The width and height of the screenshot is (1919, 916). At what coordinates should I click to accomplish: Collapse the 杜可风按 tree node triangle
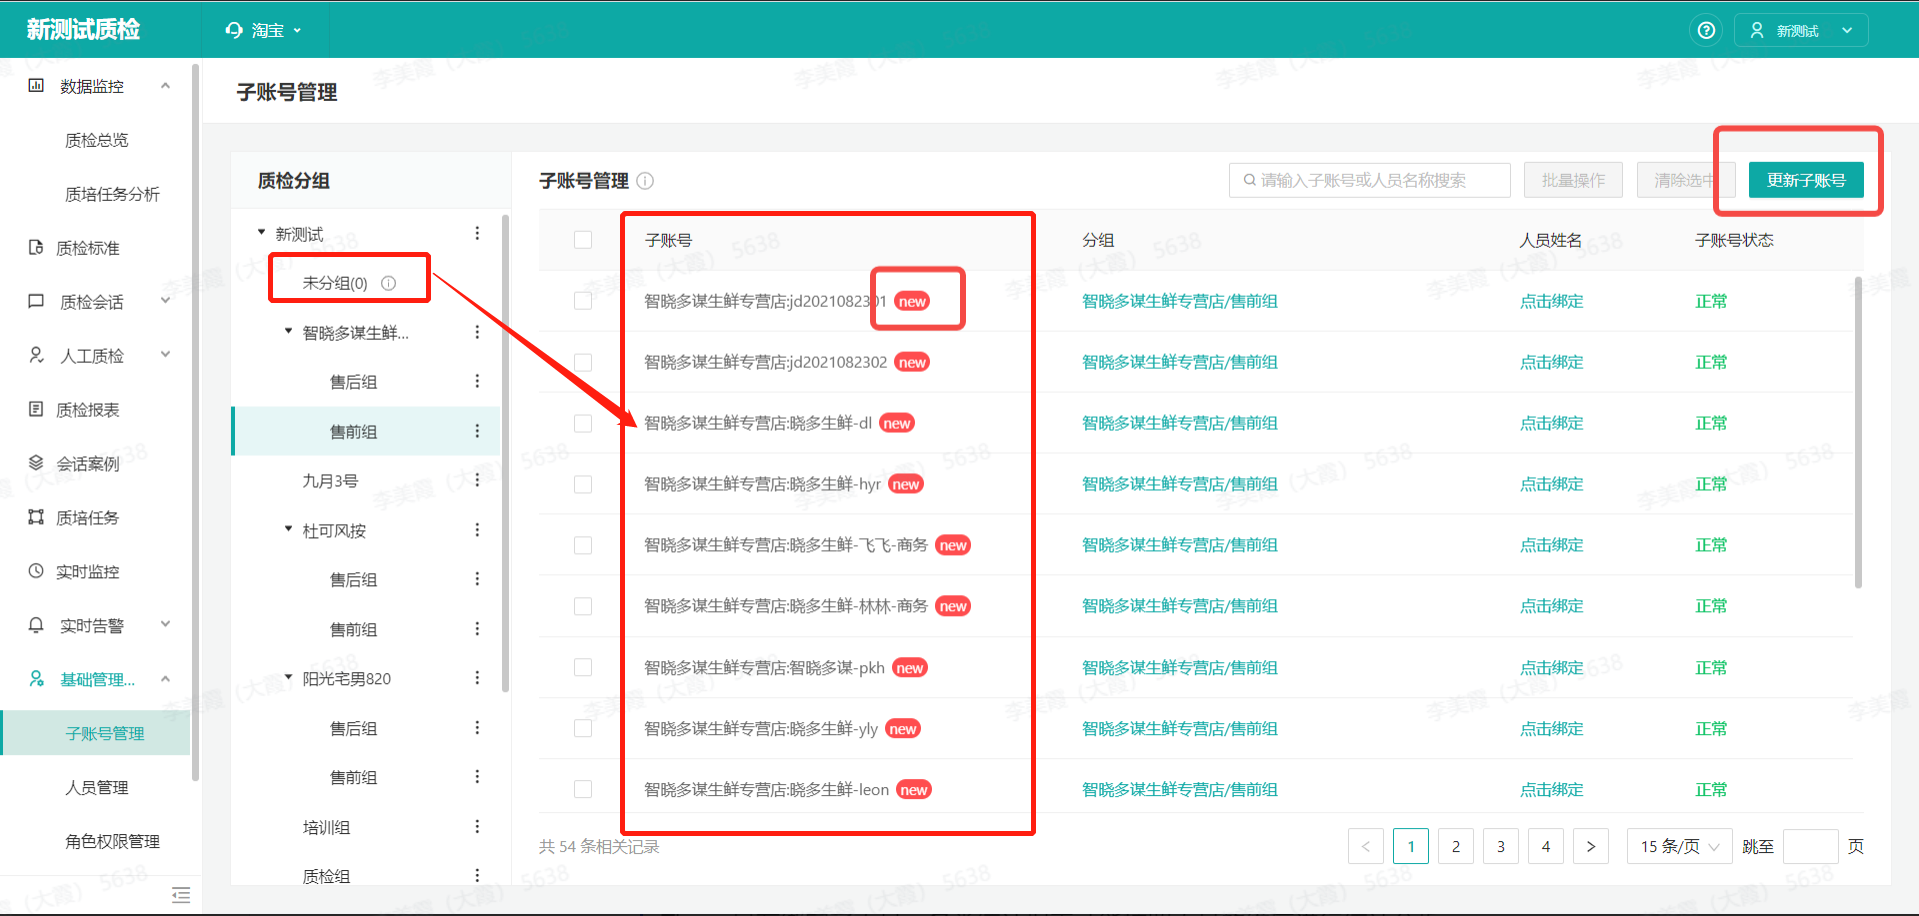click(x=289, y=529)
